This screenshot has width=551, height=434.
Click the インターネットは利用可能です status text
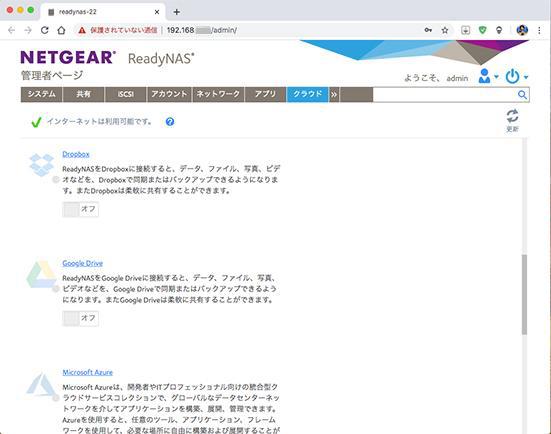[100, 122]
